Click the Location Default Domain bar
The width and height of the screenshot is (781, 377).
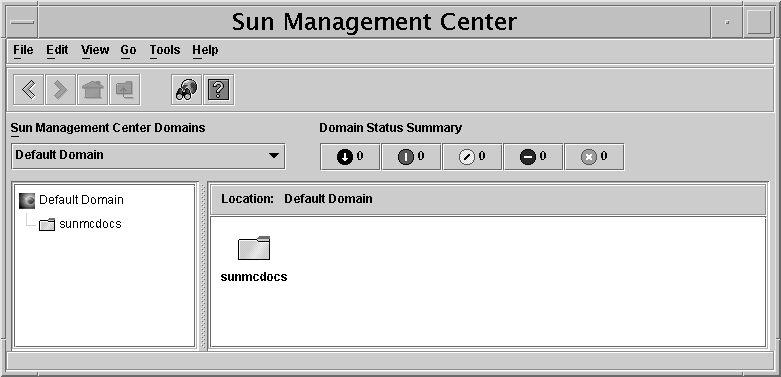coord(488,199)
